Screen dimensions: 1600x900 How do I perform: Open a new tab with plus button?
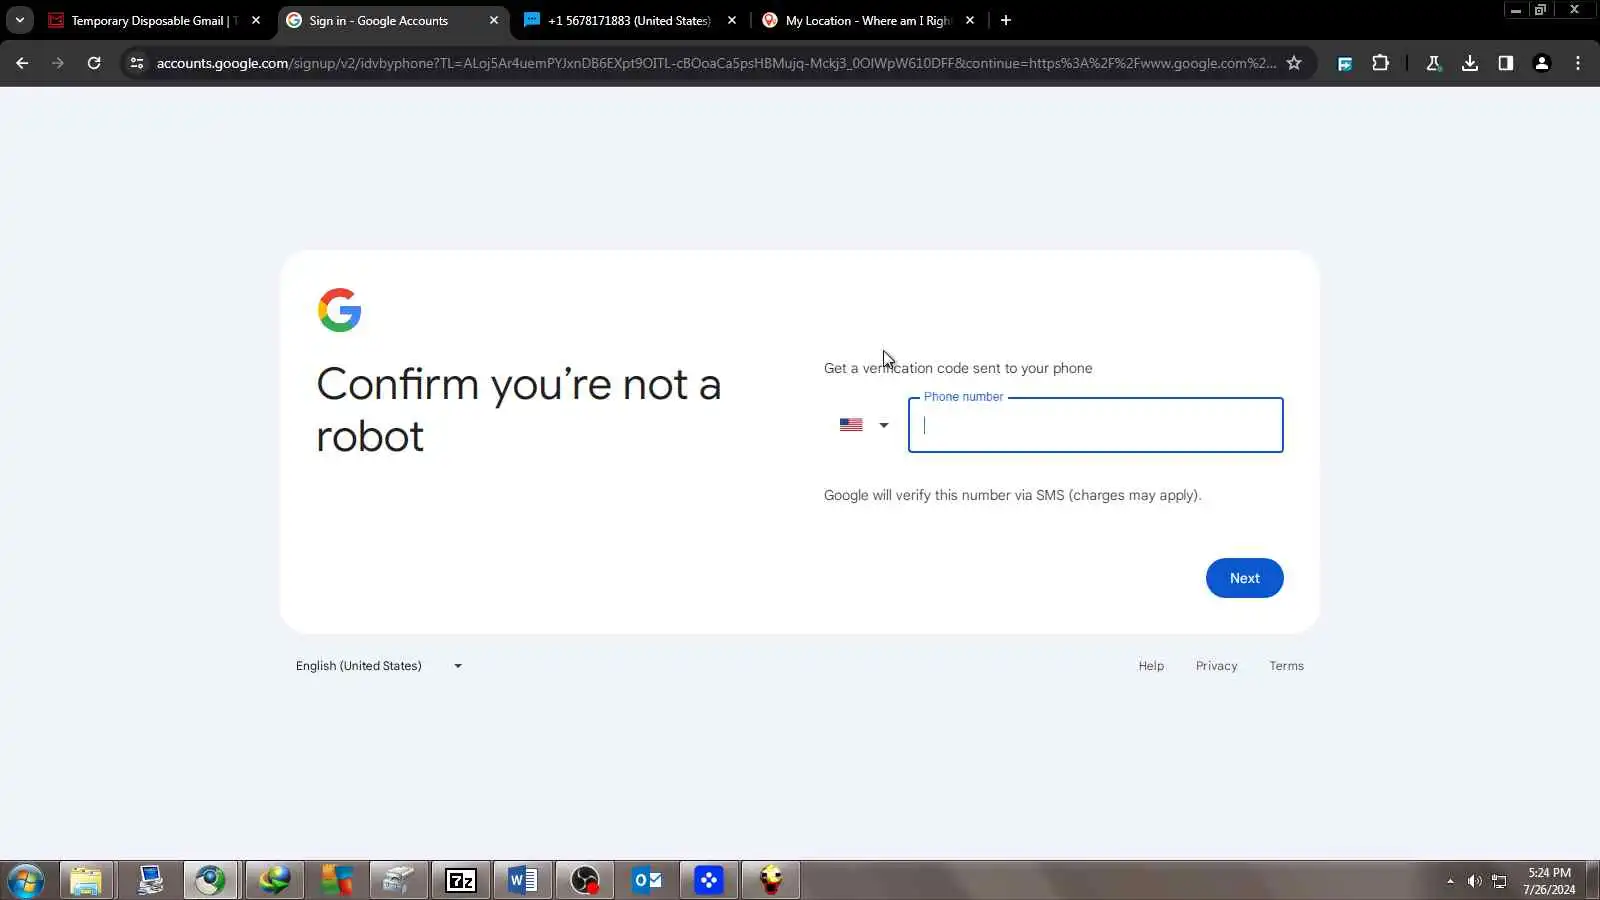pos(1006,20)
